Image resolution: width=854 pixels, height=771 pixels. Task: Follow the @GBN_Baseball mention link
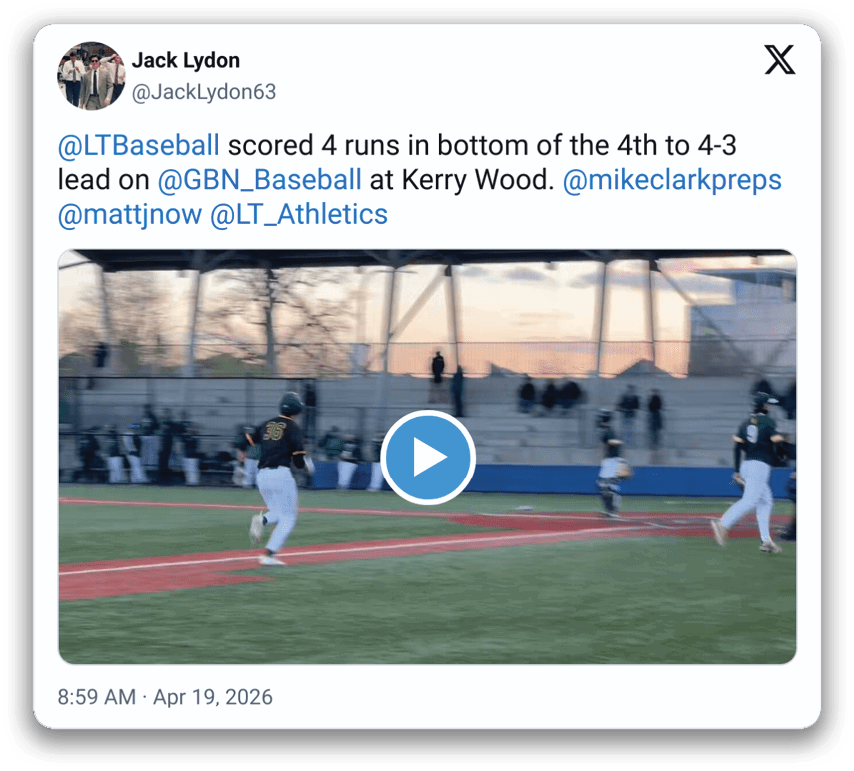point(259,180)
